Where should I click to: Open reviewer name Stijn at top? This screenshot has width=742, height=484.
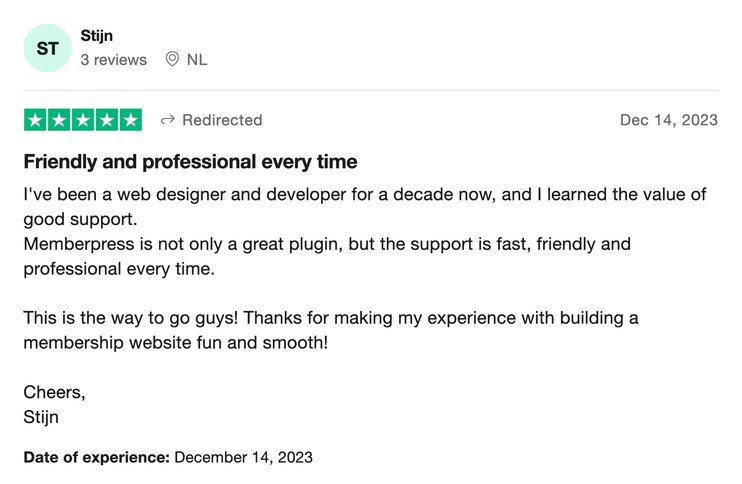[x=96, y=36]
